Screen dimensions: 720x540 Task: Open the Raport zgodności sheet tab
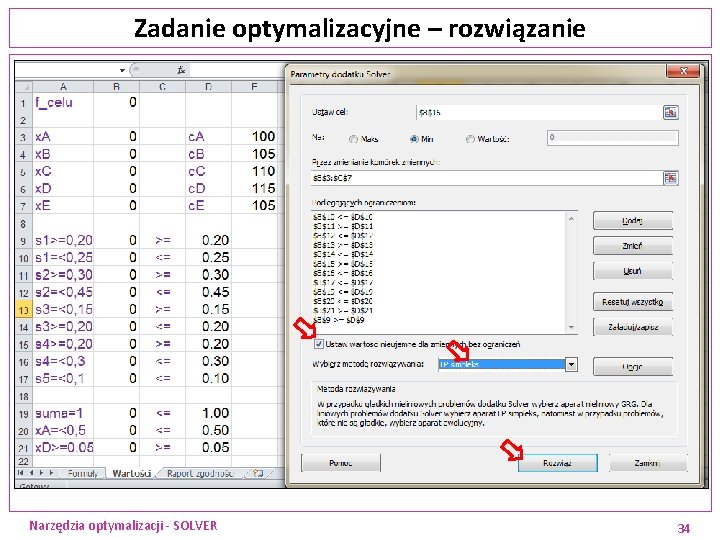[200, 473]
